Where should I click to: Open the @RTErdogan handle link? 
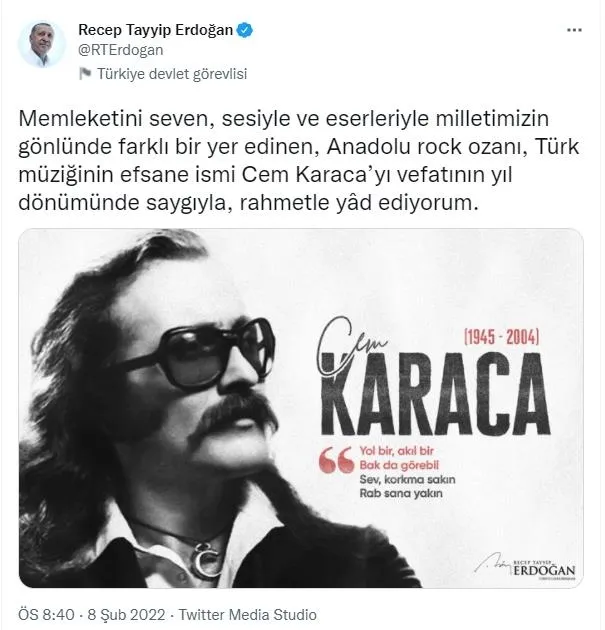coord(121,50)
